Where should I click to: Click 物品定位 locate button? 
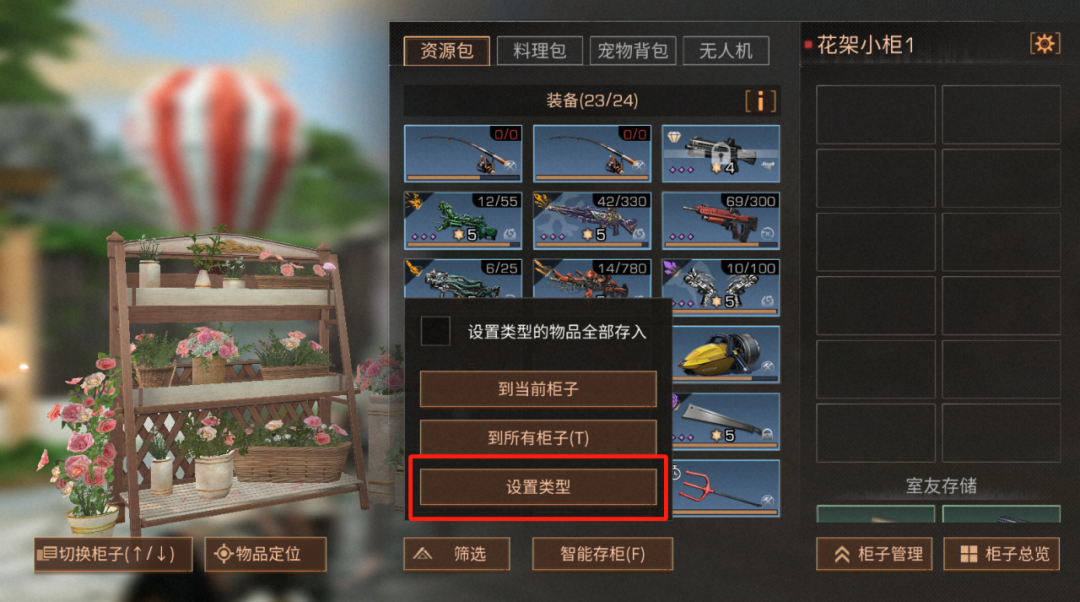coord(265,554)
